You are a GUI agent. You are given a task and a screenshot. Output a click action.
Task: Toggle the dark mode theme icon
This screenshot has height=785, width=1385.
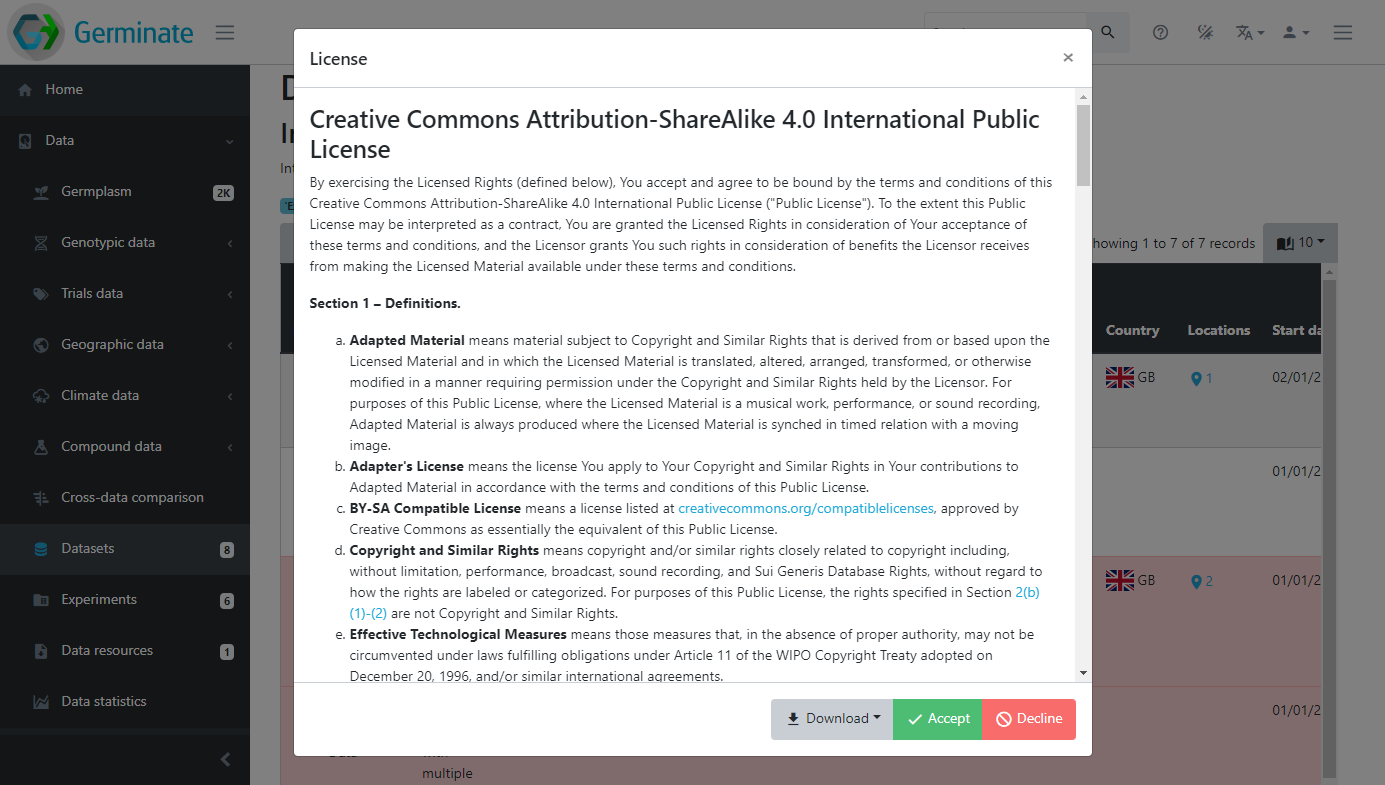(1205, 32)
